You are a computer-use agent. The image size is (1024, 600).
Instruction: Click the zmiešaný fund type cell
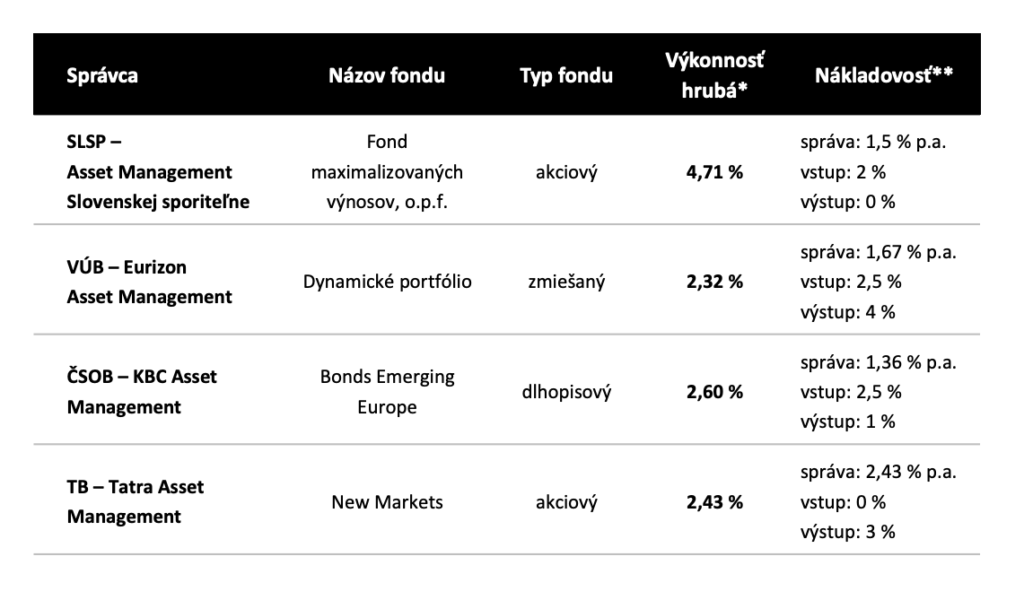[566, 282]
